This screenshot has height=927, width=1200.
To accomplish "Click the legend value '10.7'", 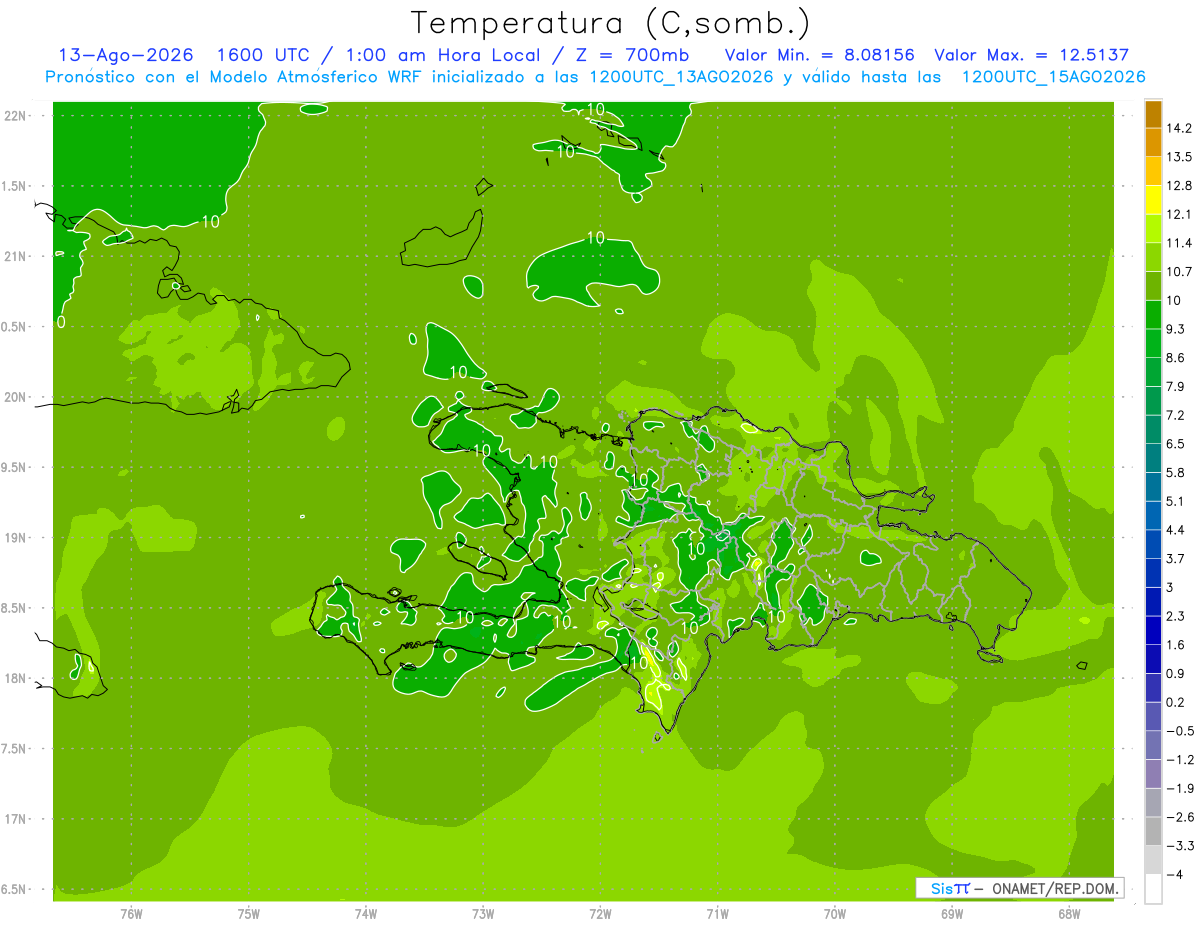I will click(1179, 272).
